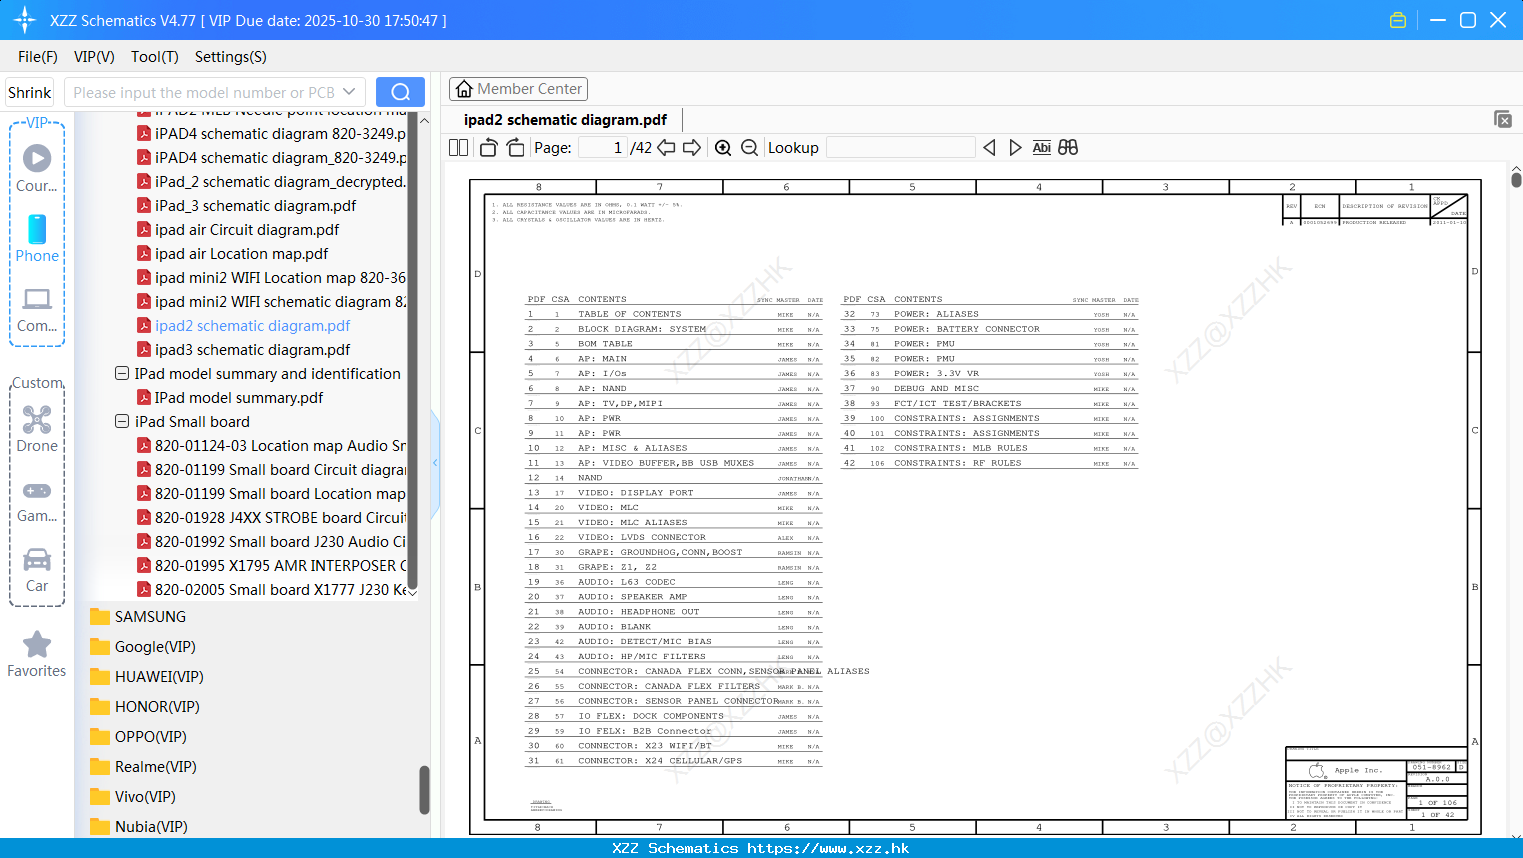Open the Favorites star
1523x858 pixels.
[x=37, y=654]
